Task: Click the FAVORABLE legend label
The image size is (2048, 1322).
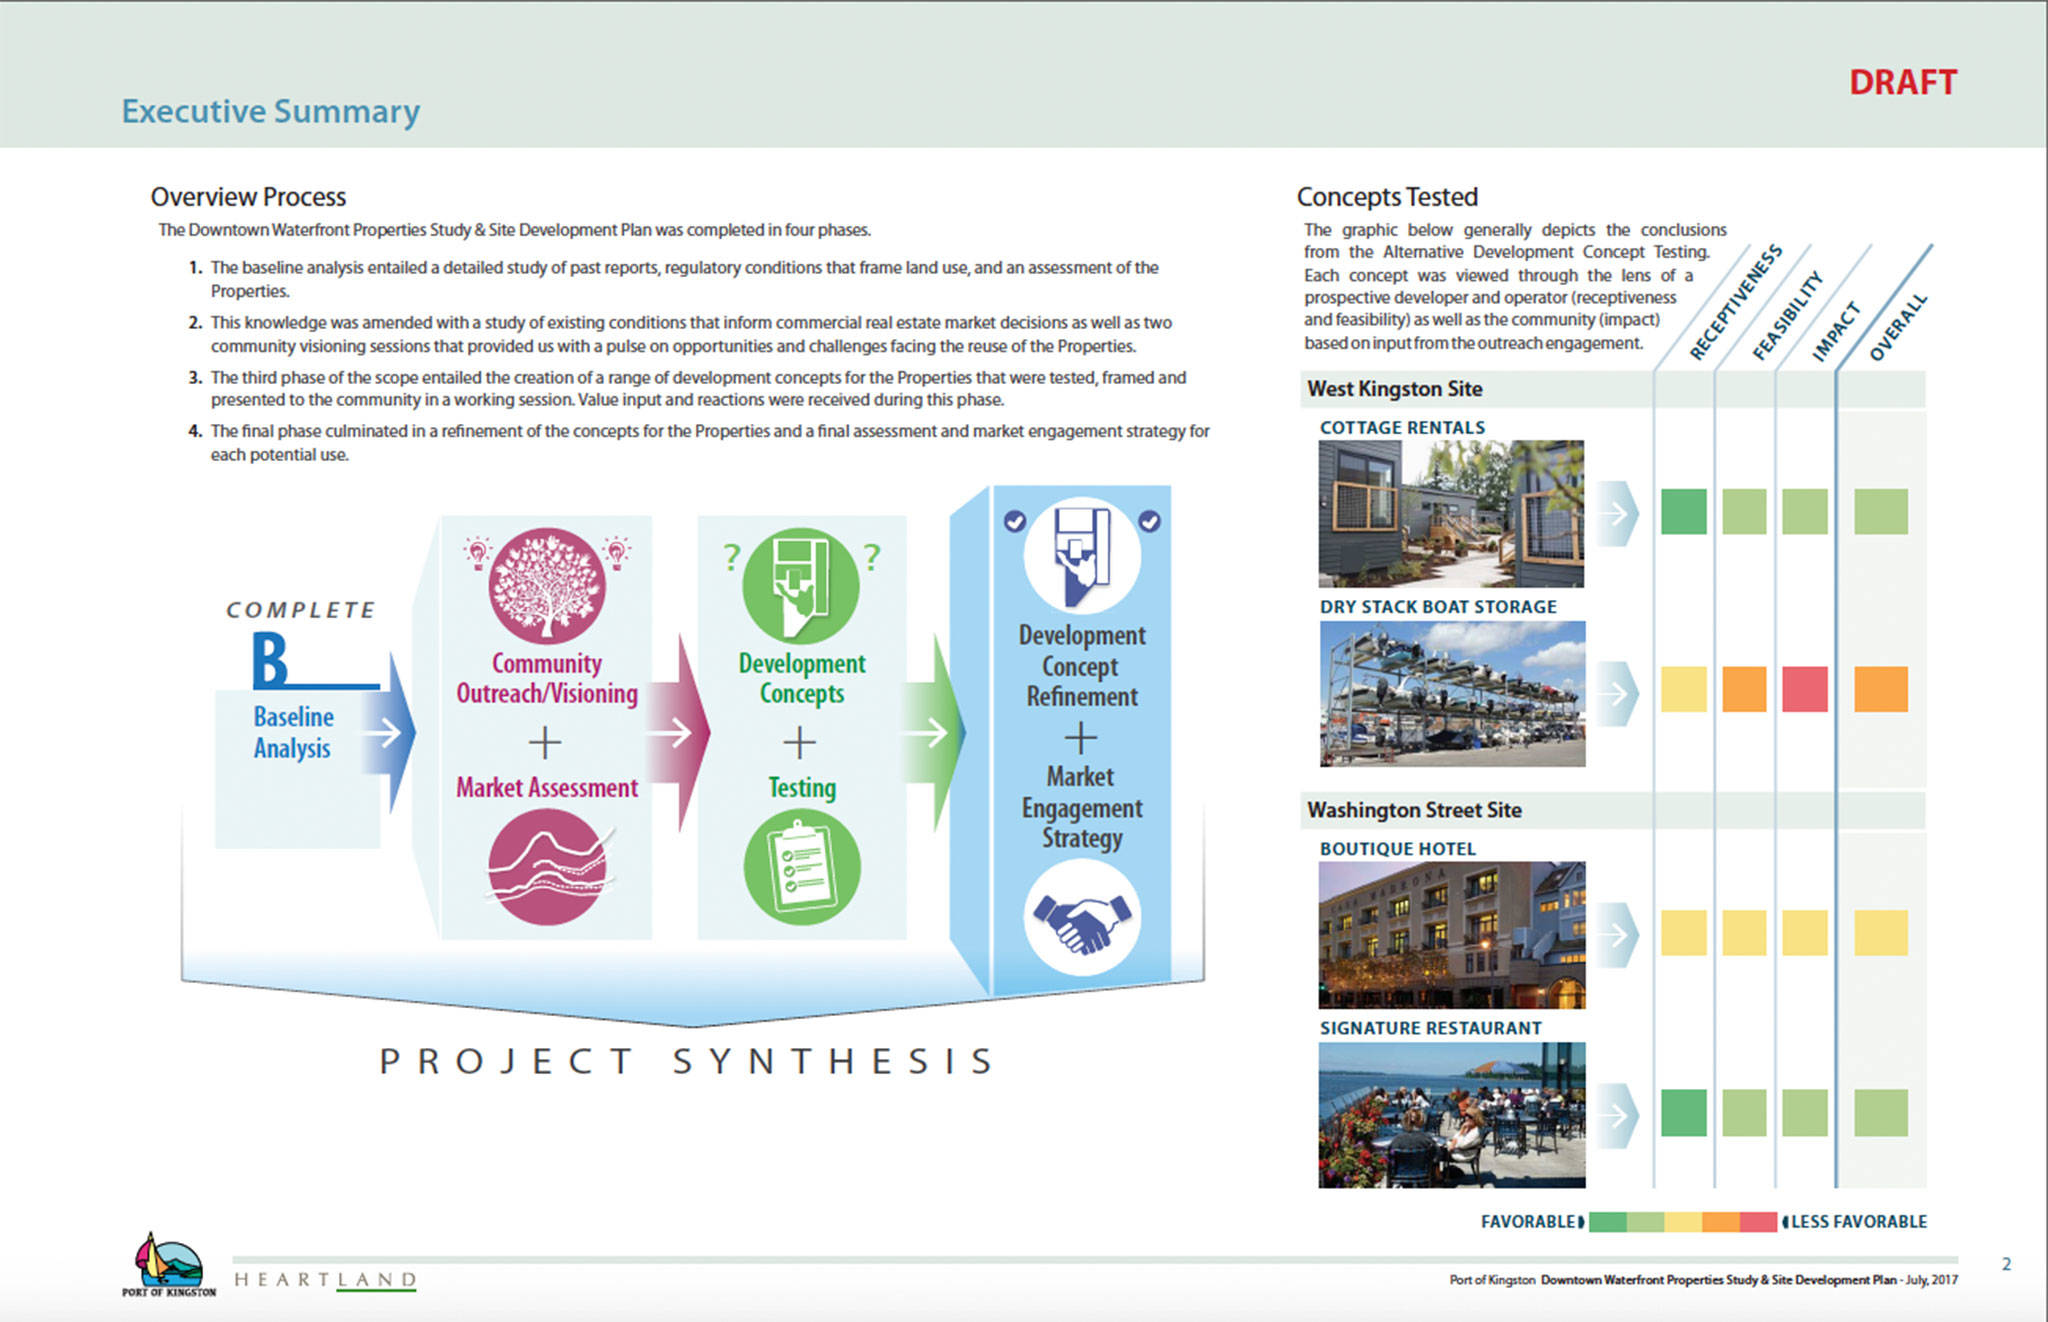Action: [1527, 1221]
